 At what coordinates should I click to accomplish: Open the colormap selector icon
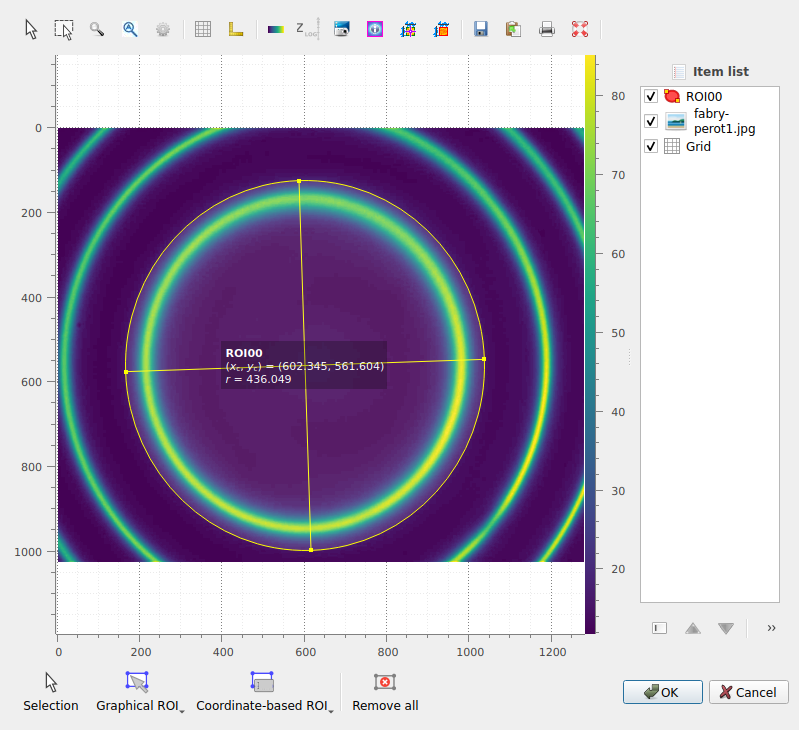[275, 29]
